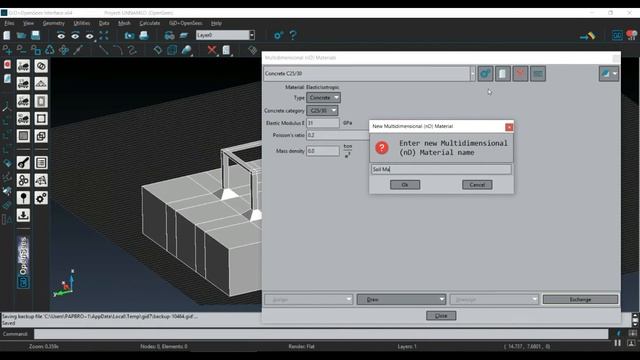Image resolution: width=640 pixels, height=360 pixels.
Task: Click red delete material icon in materials window
Action: tap(520, 74)
